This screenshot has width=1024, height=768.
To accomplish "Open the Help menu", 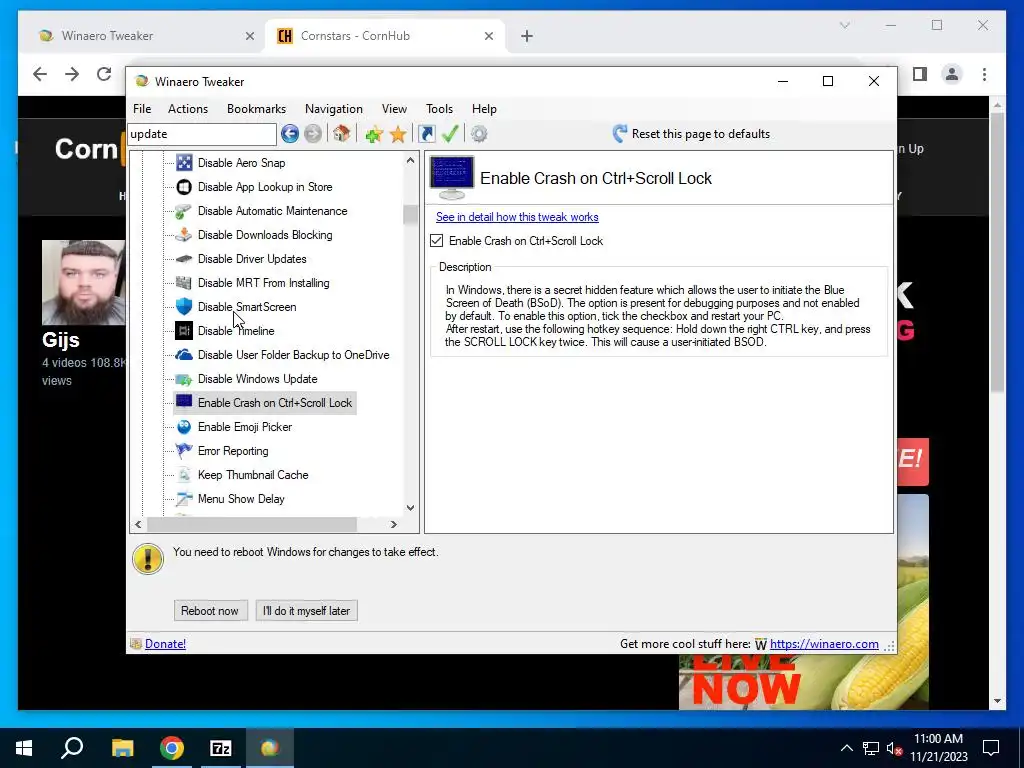I will point(485,109).
